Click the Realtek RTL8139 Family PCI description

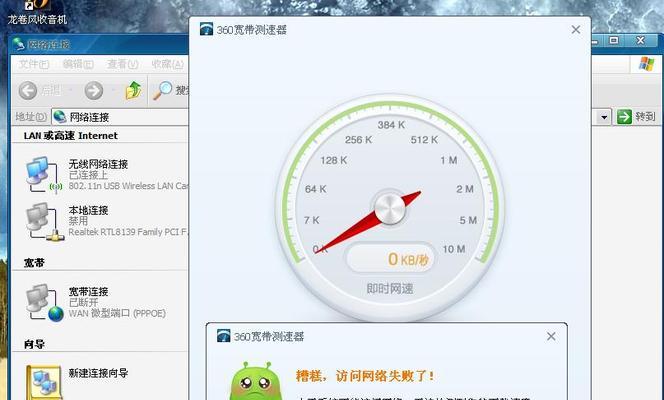128,232
